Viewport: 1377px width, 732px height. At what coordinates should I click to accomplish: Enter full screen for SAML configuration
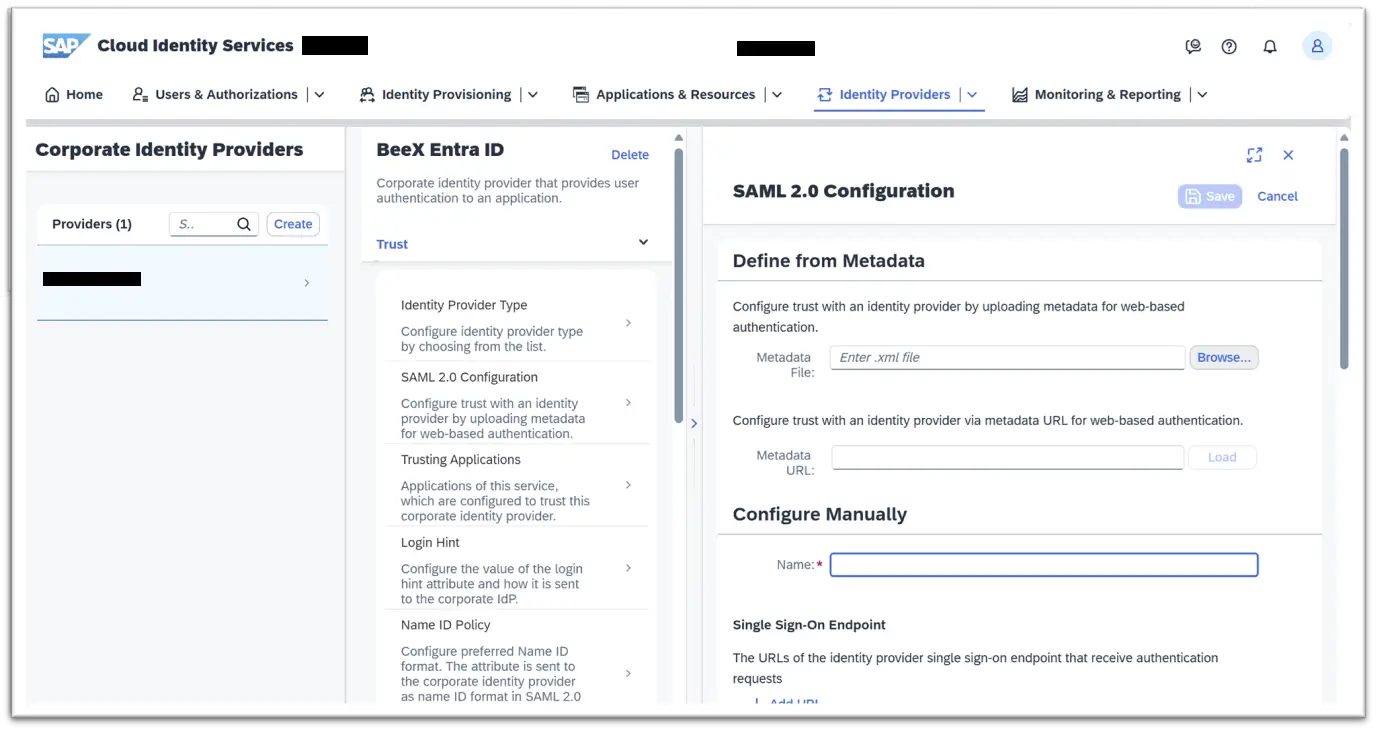click(1254, 155)
